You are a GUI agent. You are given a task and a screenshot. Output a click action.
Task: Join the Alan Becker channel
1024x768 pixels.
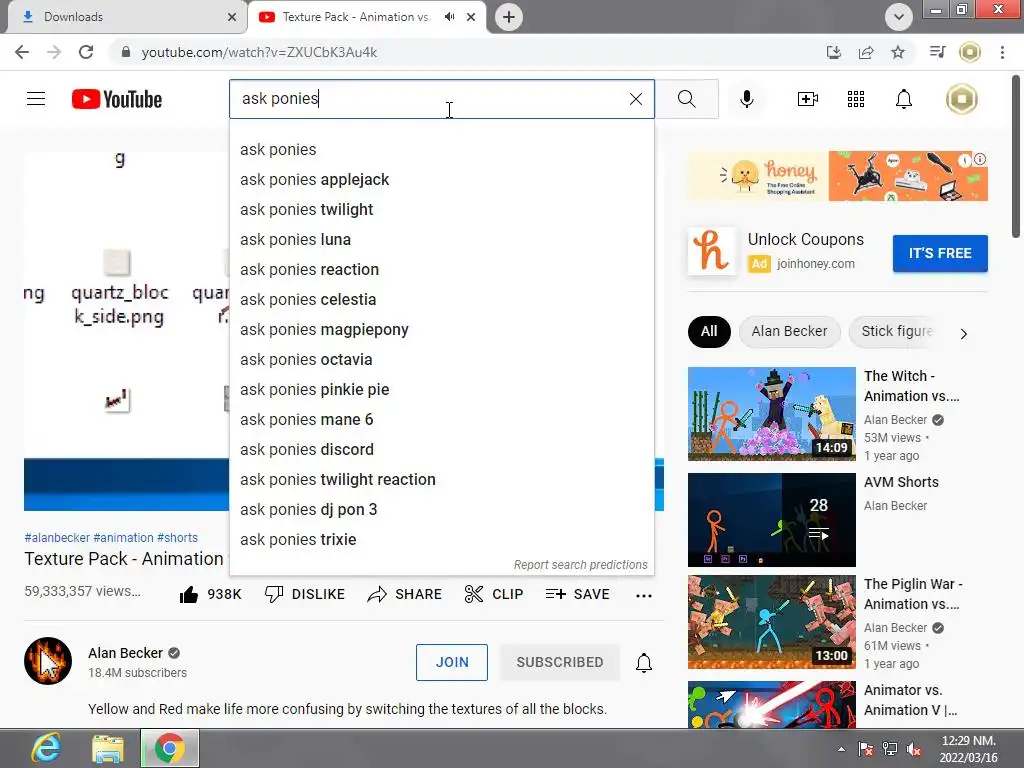click(x=452, y=662)
